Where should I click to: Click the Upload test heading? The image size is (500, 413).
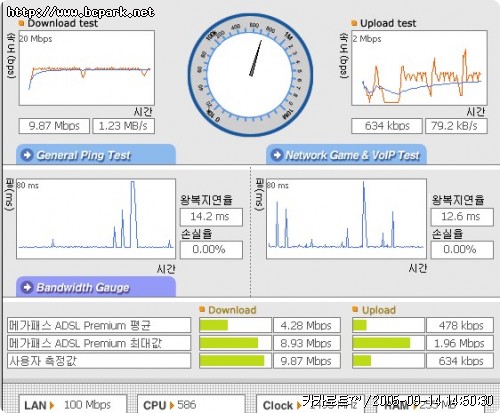(388, 23)
